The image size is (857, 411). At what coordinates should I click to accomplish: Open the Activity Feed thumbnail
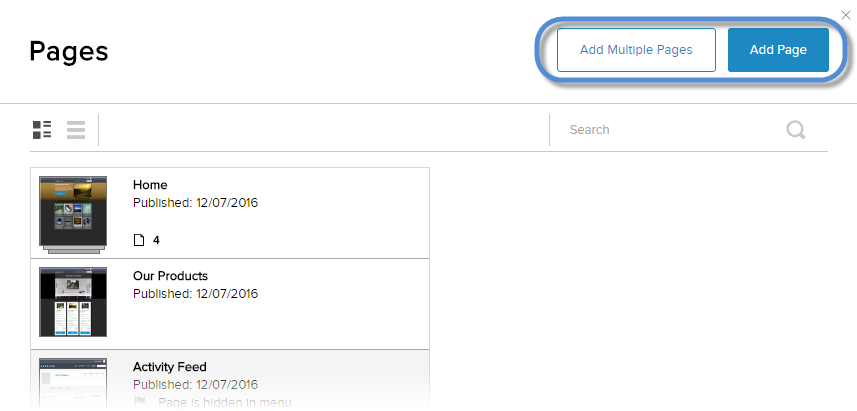click(73, 383)
